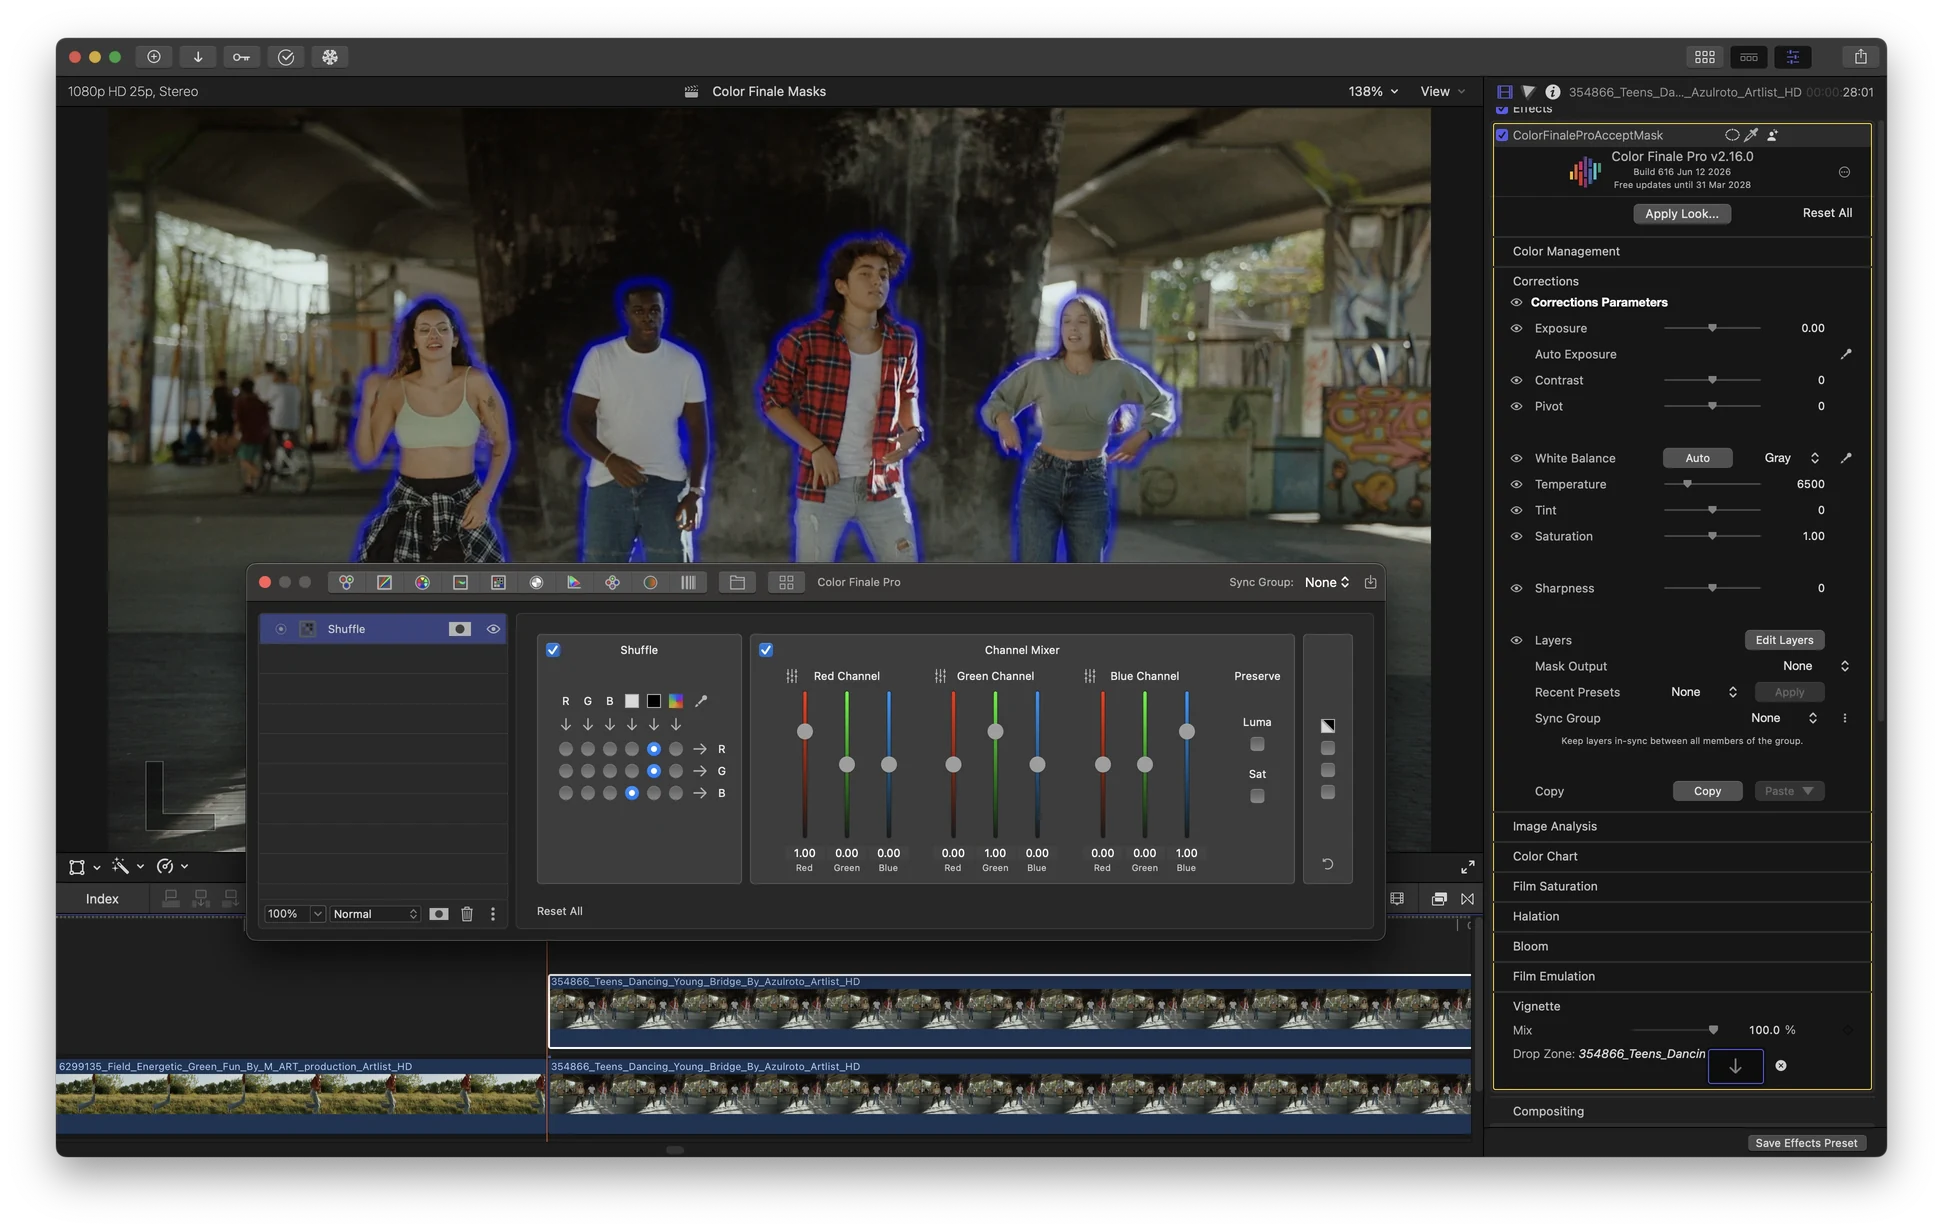The height and width of the screenshot is (1231, 1943).
Task: Click the Temperature slider handle
Action: pyautogui.click(x=1687, y=484)
